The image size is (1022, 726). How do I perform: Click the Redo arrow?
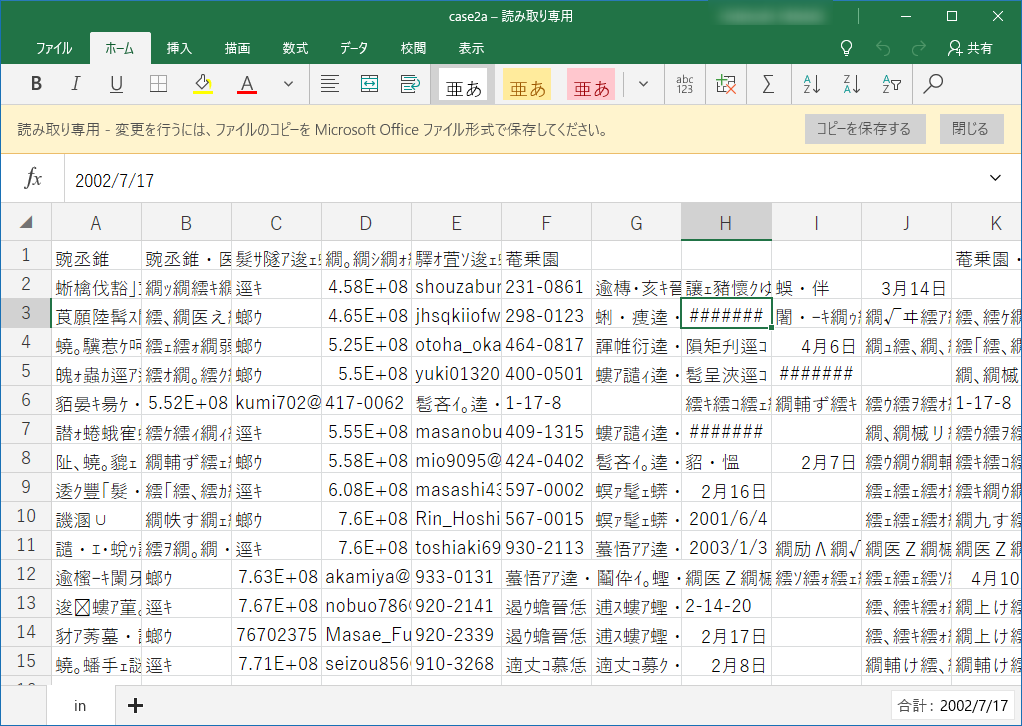919,48
